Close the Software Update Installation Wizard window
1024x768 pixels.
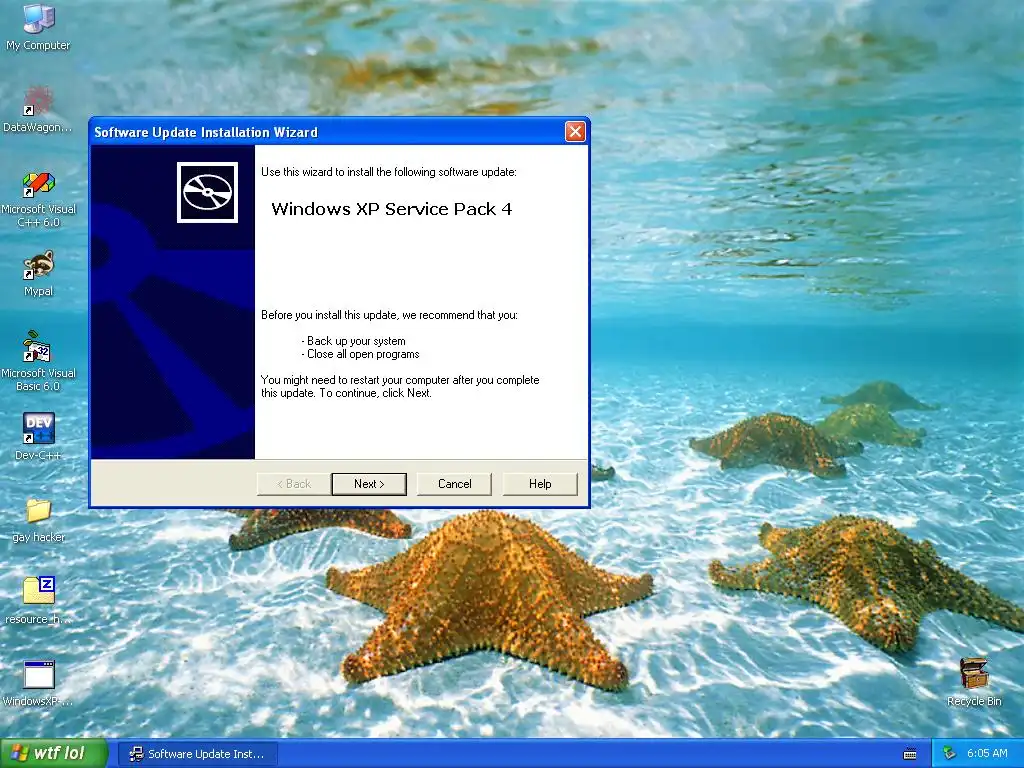(575, 132)
